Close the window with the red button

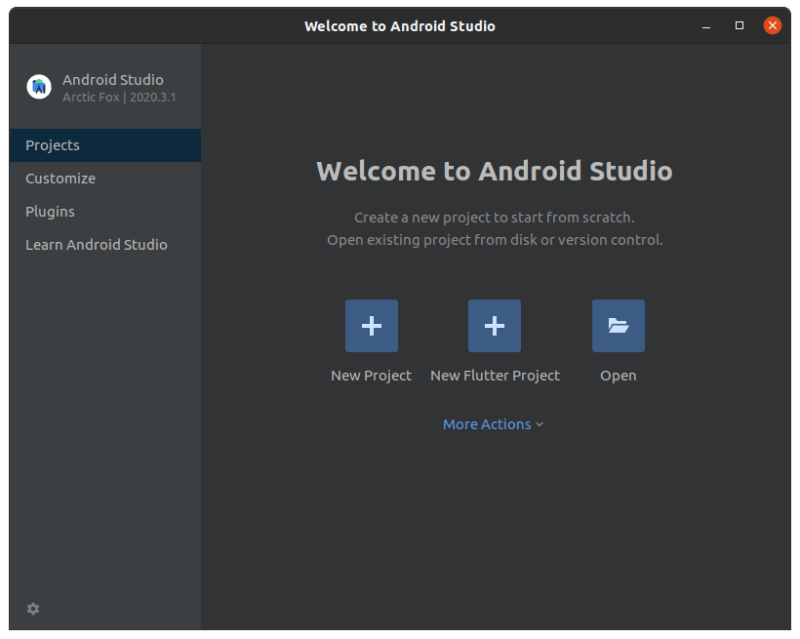(772, 25)
